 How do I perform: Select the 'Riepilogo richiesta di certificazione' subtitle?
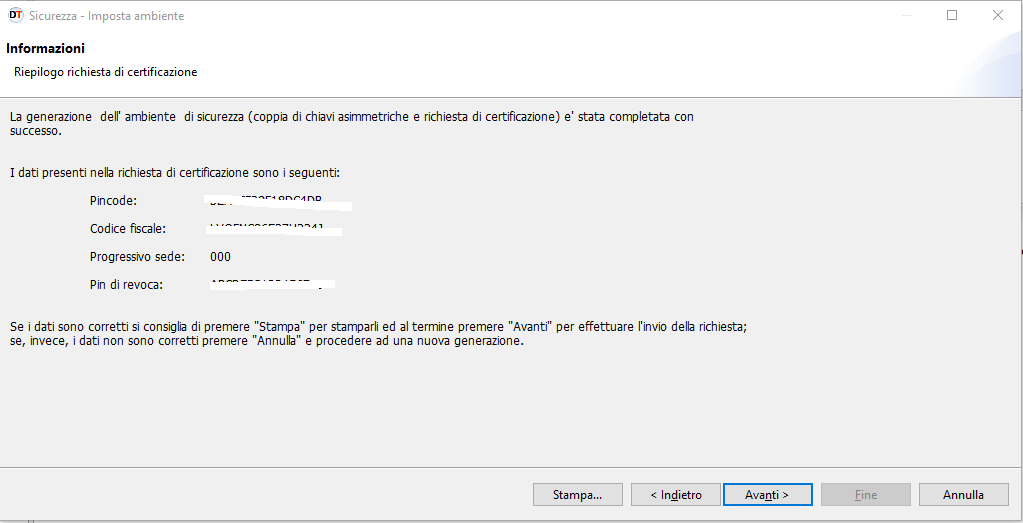(x=106, y=72)
